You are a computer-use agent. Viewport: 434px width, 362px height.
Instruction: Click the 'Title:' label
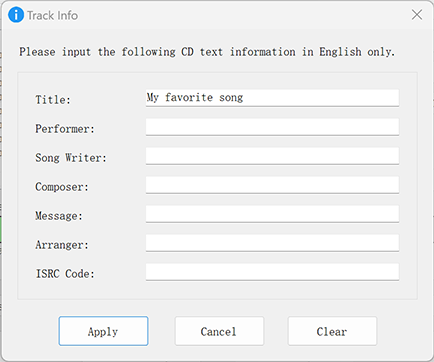[x=53, y=100]
